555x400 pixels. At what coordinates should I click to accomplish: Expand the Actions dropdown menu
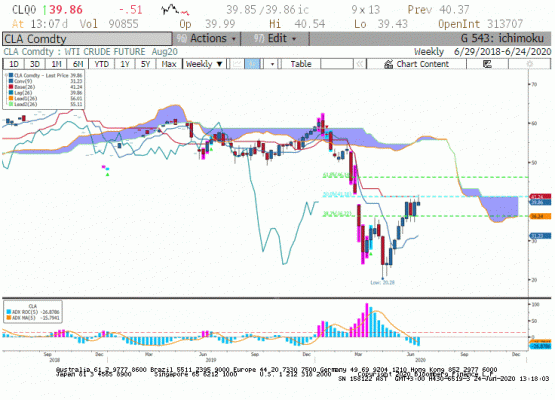[206, 38]
